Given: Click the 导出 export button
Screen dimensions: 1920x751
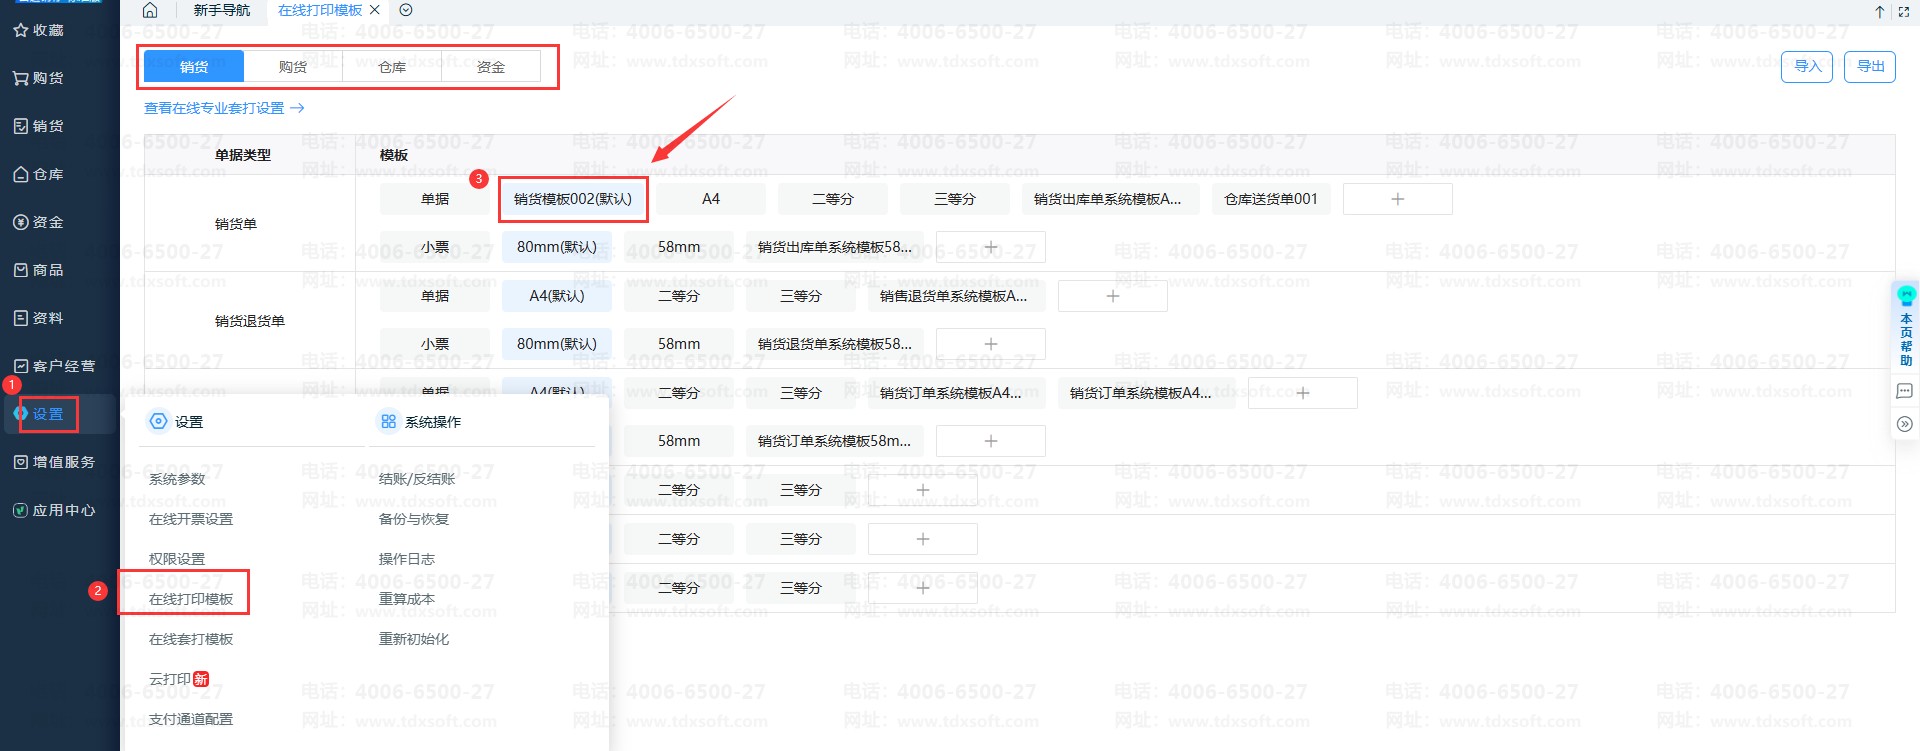Looking at the screenshot, I should (1869, 67).
